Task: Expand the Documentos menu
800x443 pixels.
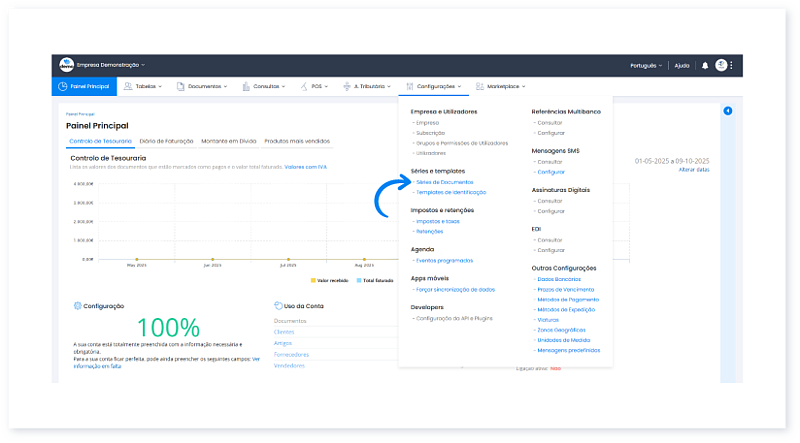Action: tap(205, 87)
